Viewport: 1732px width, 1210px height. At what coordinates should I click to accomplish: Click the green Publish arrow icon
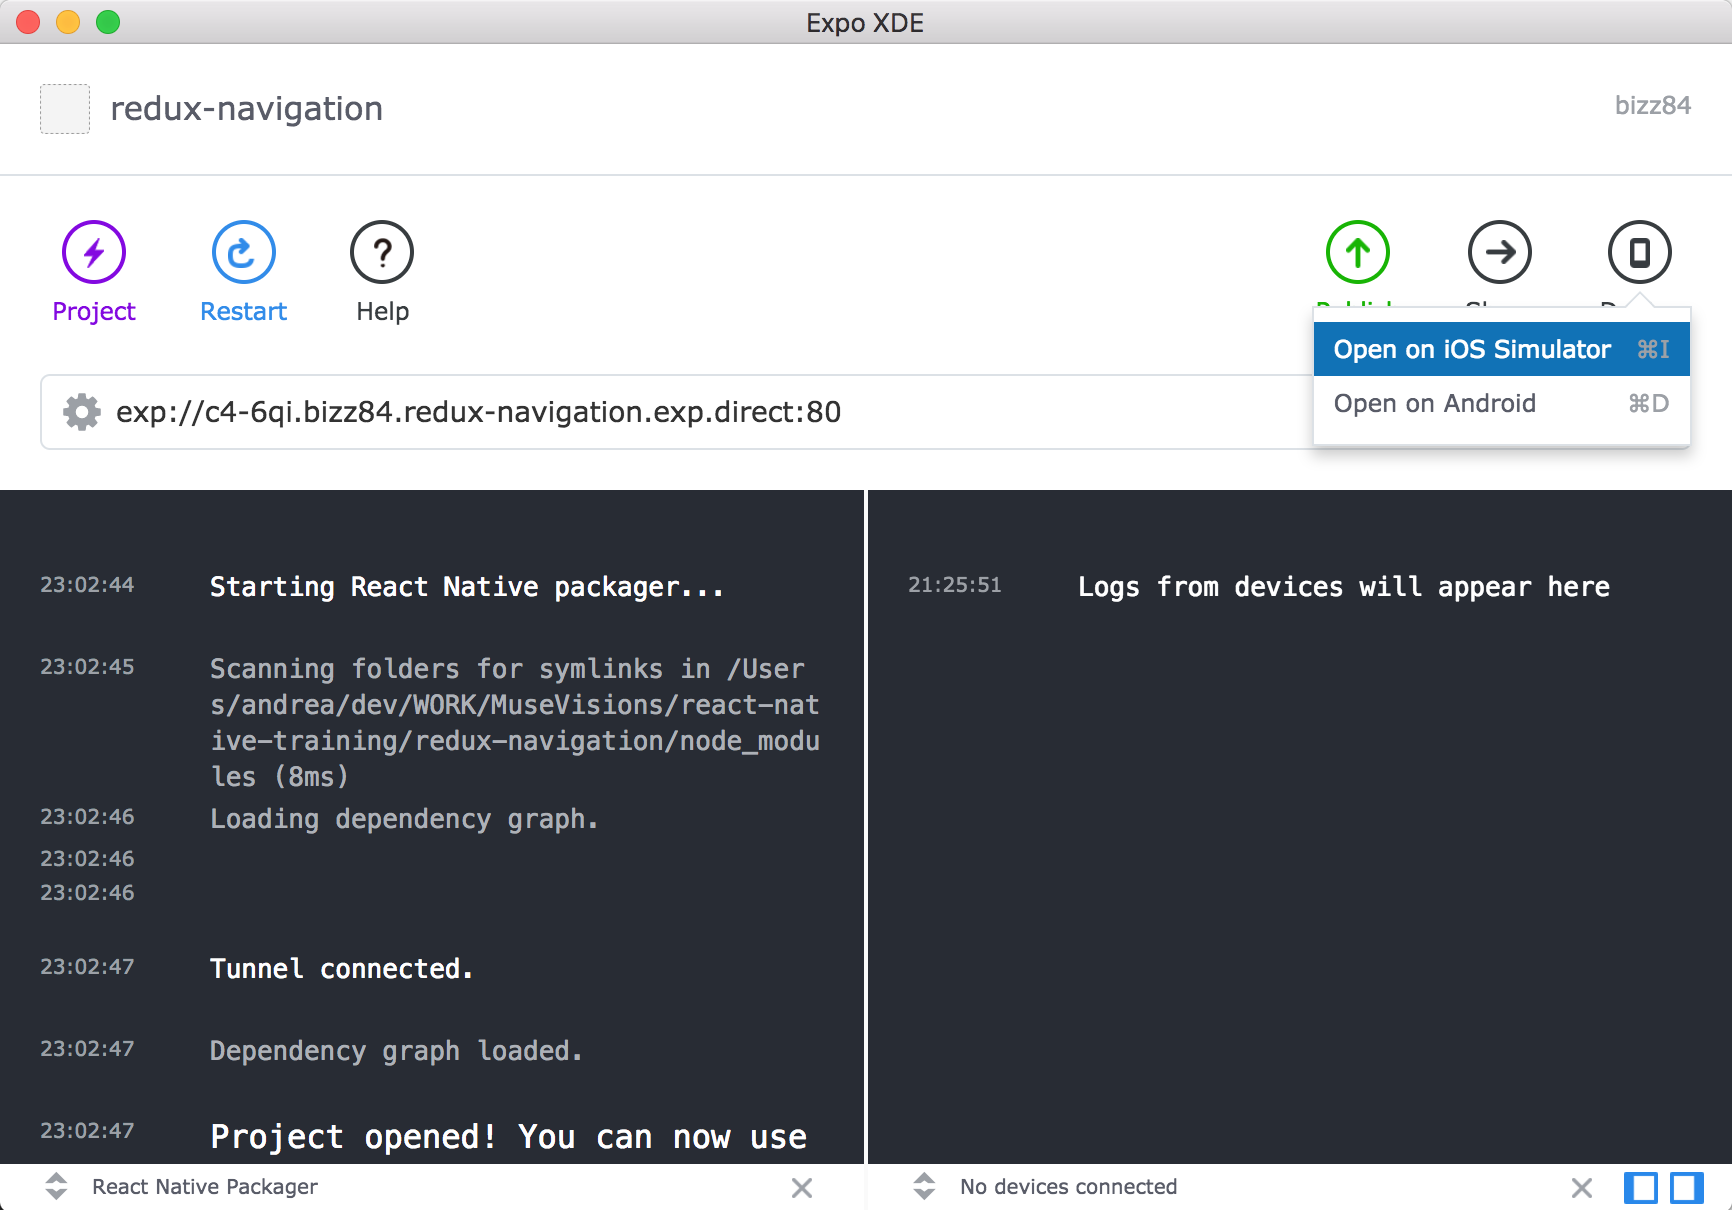[x=1357, y=252]
